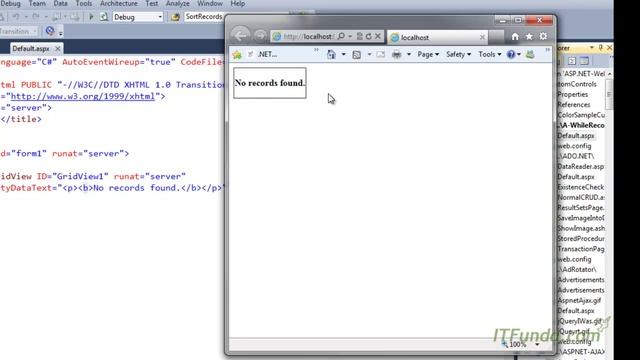This screenshot has height=360, width=640.
Task: Expand the Print dropdown arrow
Action: [x=409, y=54]
